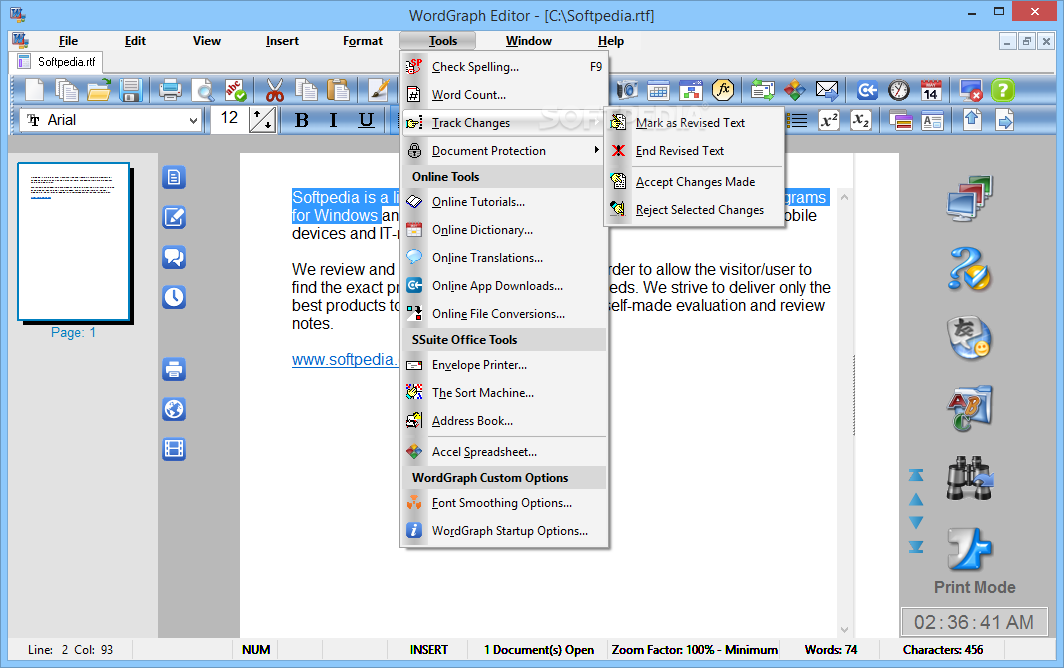This screenshot has height=668, width=1064.
Task: Click the document scrollbar down arrow
Action: (x=845, y=629)
